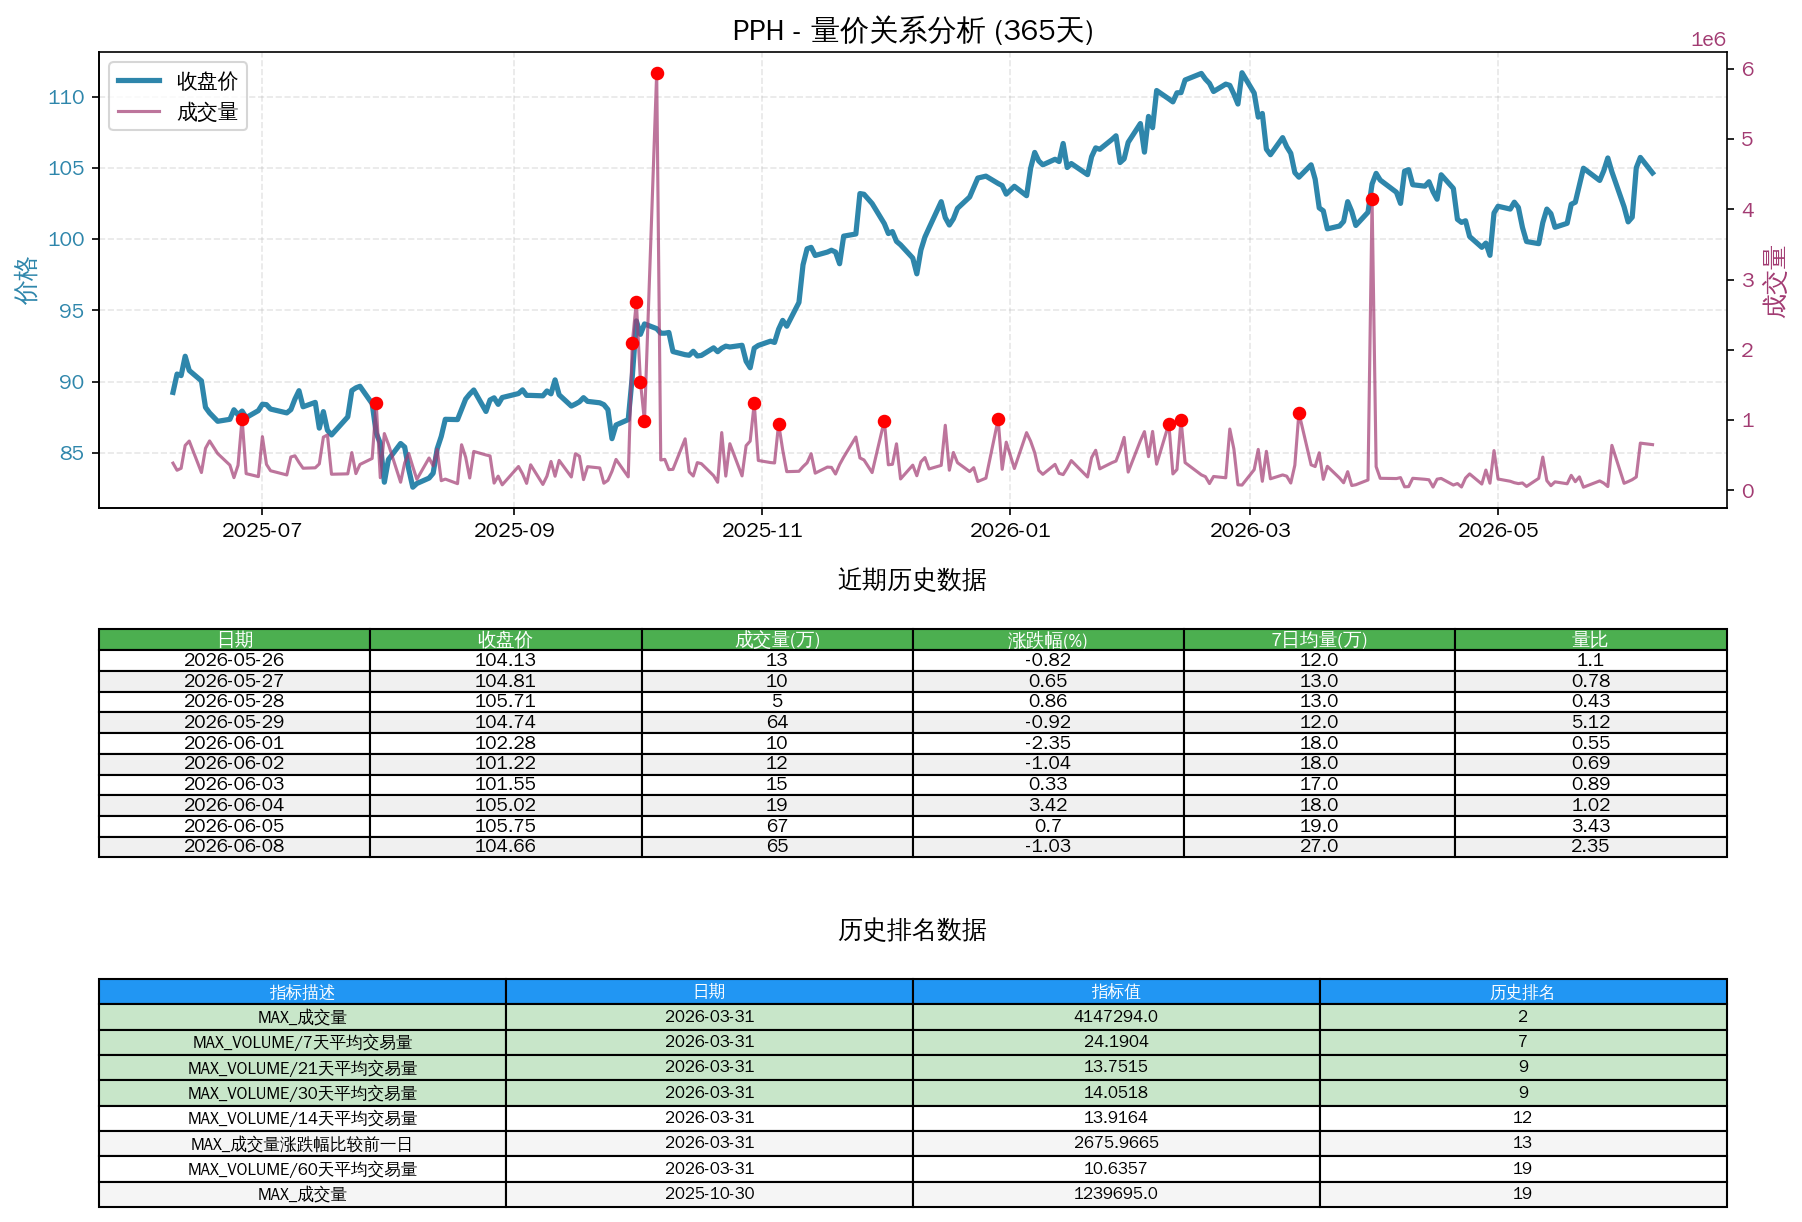
Task: Select the date cell 2026-05-29
Action: [x=234, y=722]
